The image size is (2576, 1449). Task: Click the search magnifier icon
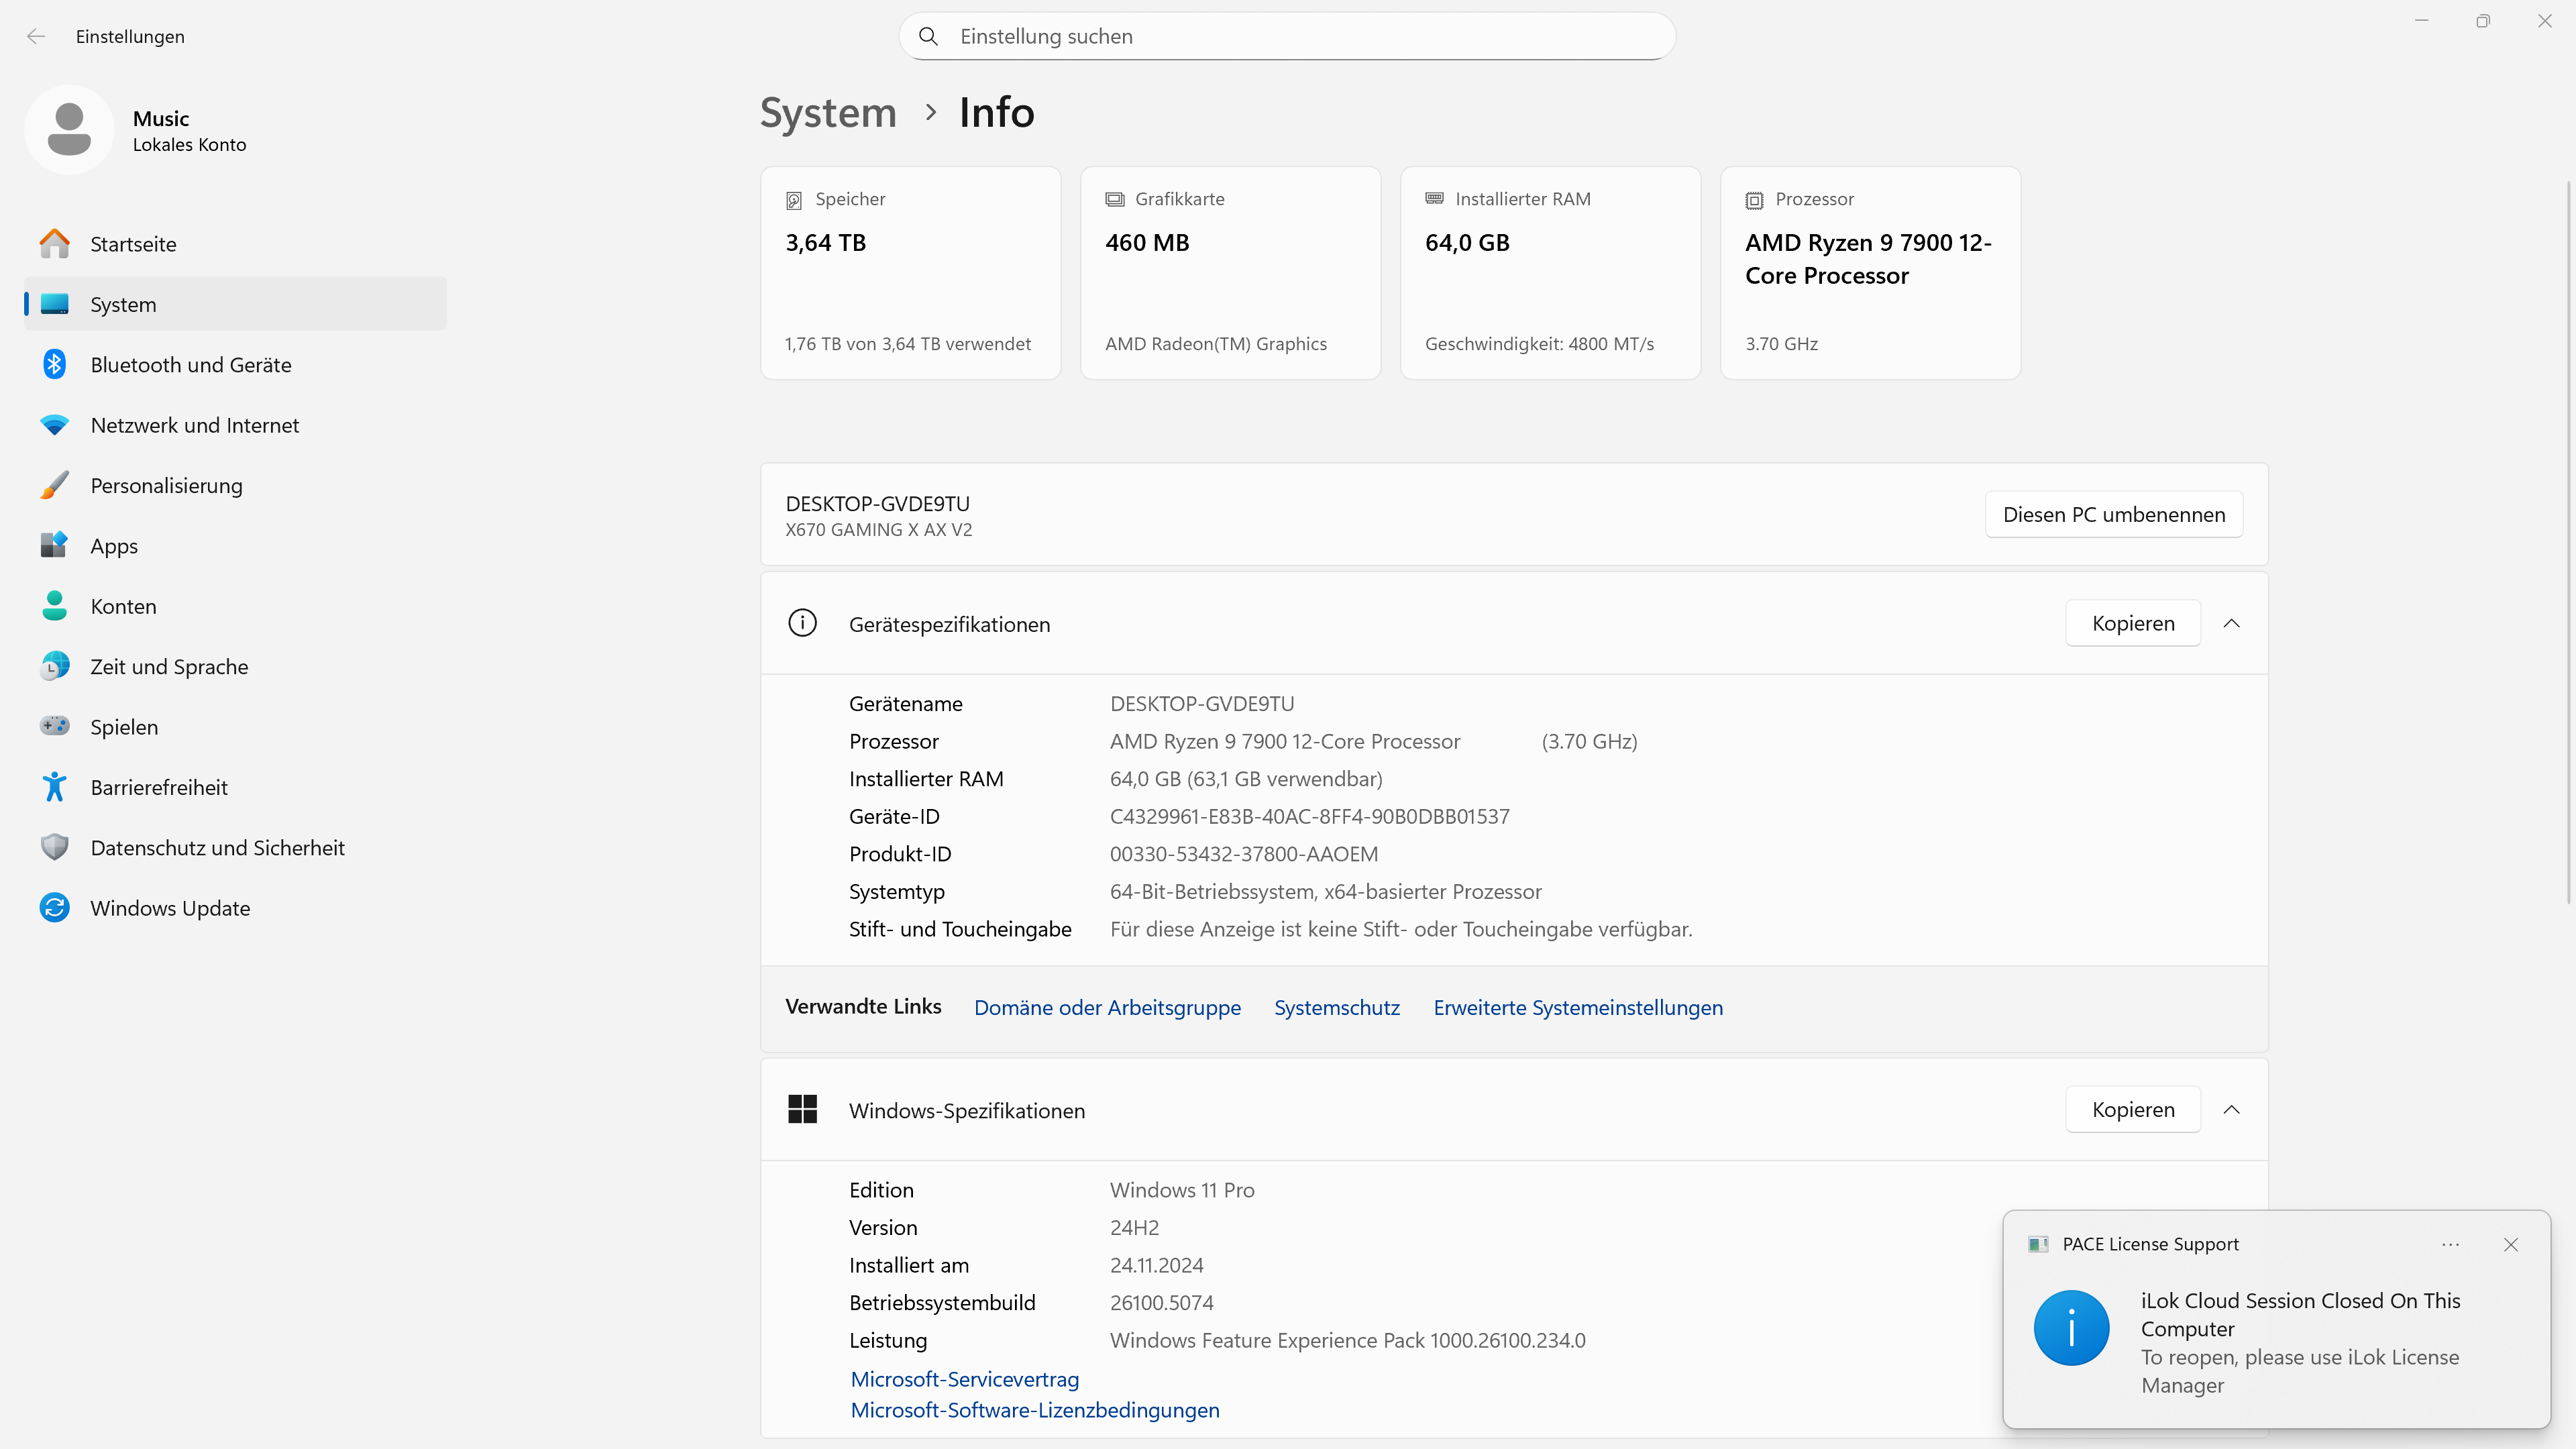point(928,36)
